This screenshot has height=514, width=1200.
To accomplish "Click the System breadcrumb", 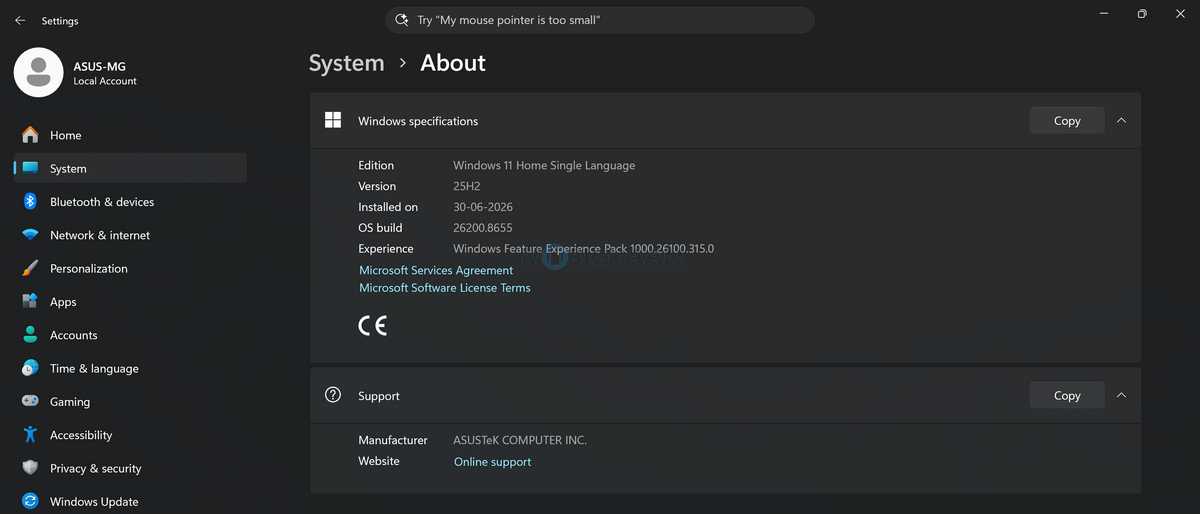I will click(346, 63).
